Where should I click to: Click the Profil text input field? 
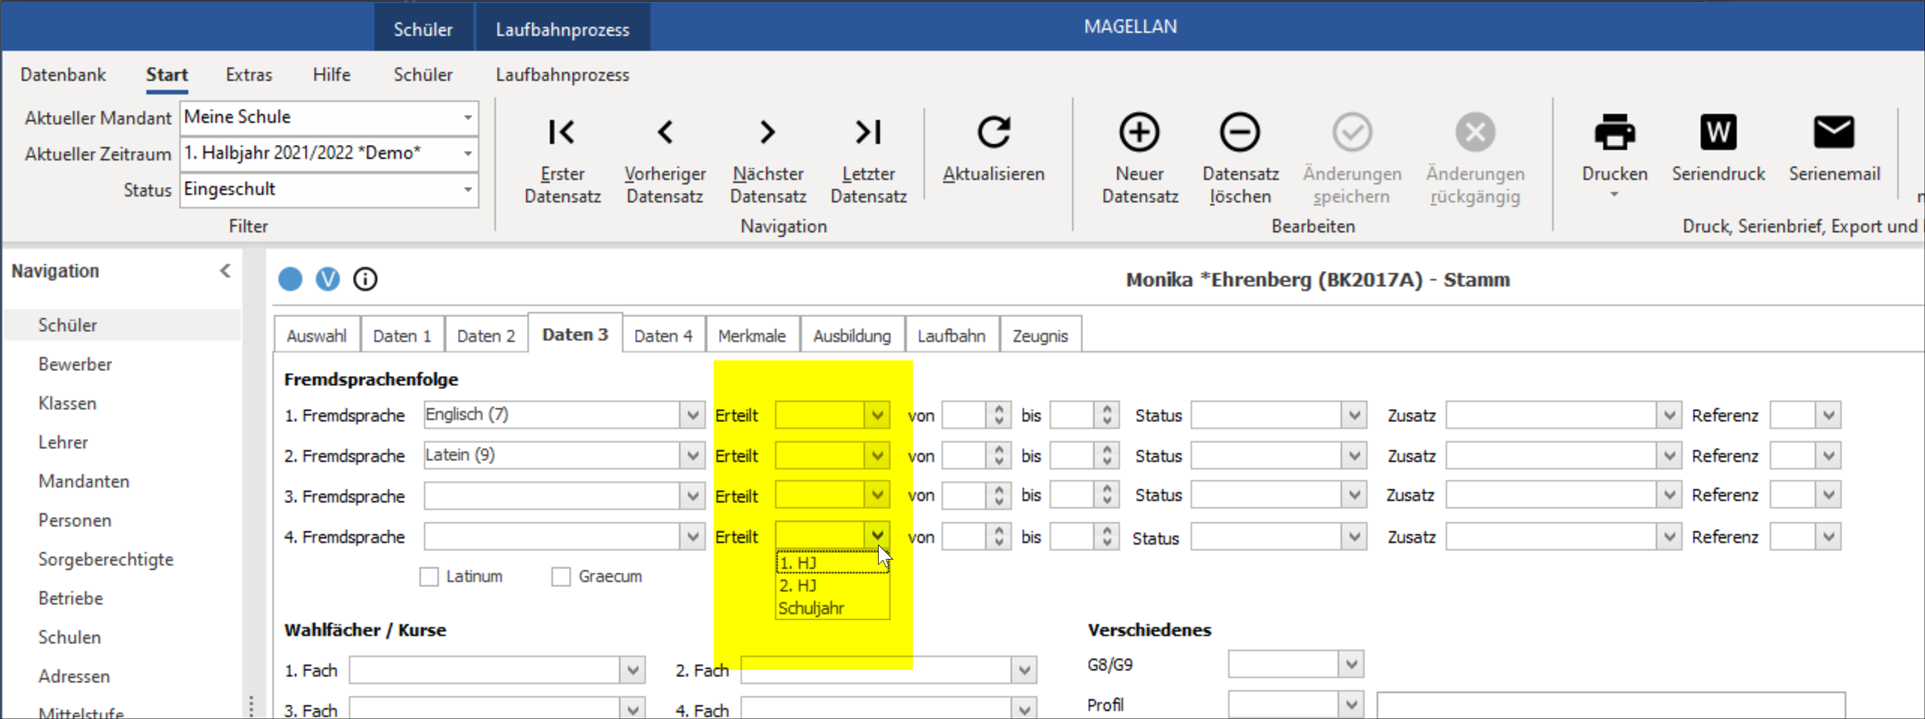1610,705
